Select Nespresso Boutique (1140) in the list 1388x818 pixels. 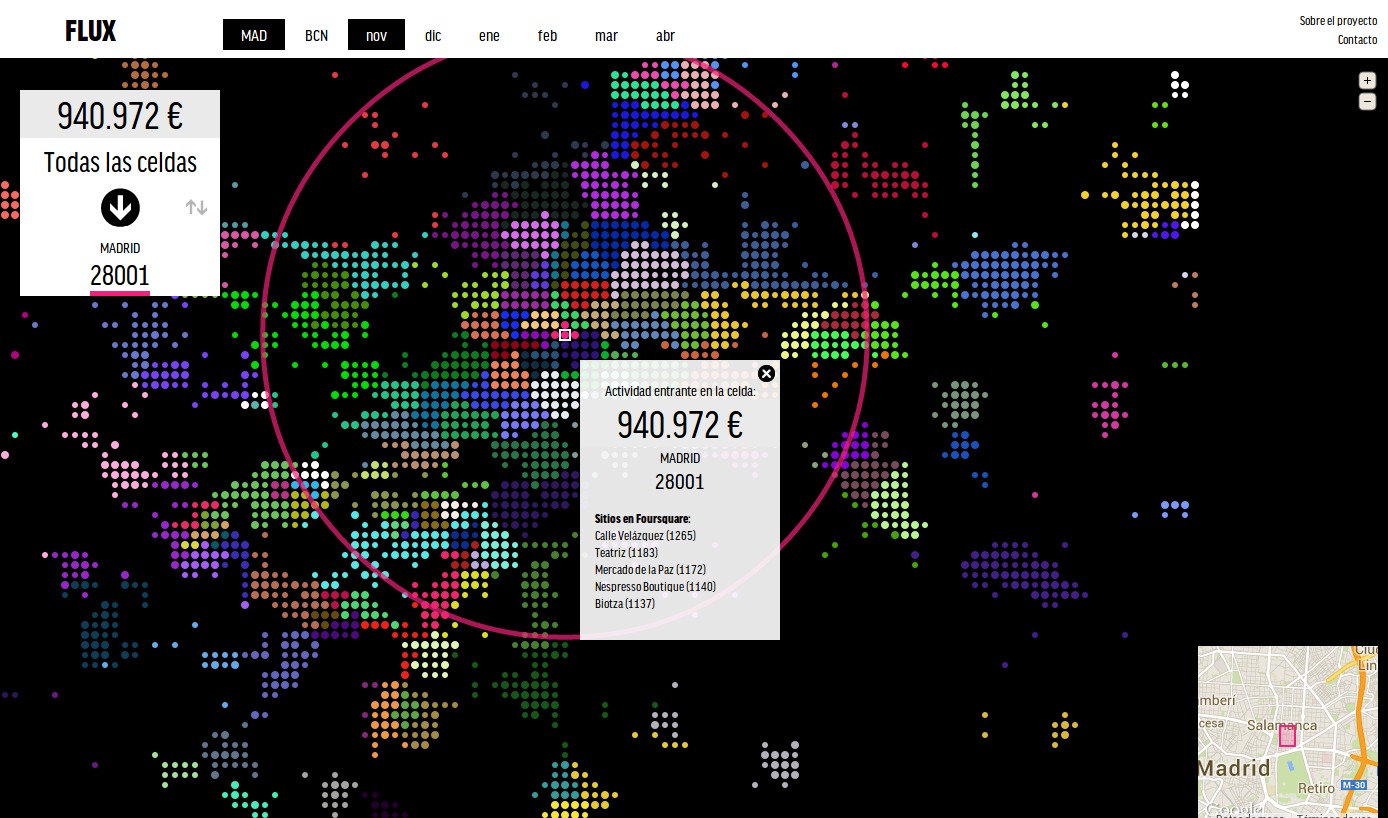coord(655,586)
